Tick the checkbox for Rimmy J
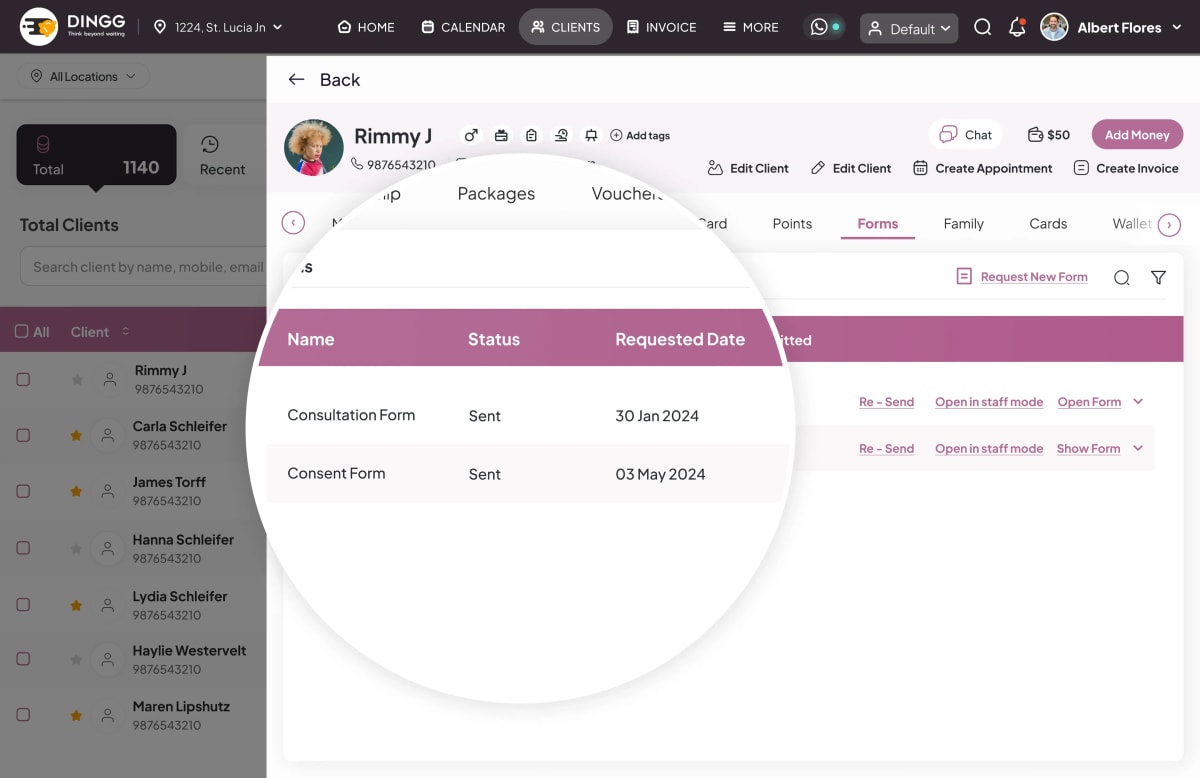This screenshot has width=1200, height=778. tap(23, 380)
